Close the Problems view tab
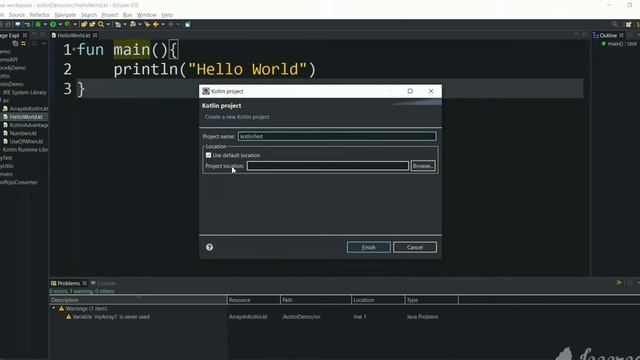The width and height of the screenshot is (640, 360). coord(84,283)
